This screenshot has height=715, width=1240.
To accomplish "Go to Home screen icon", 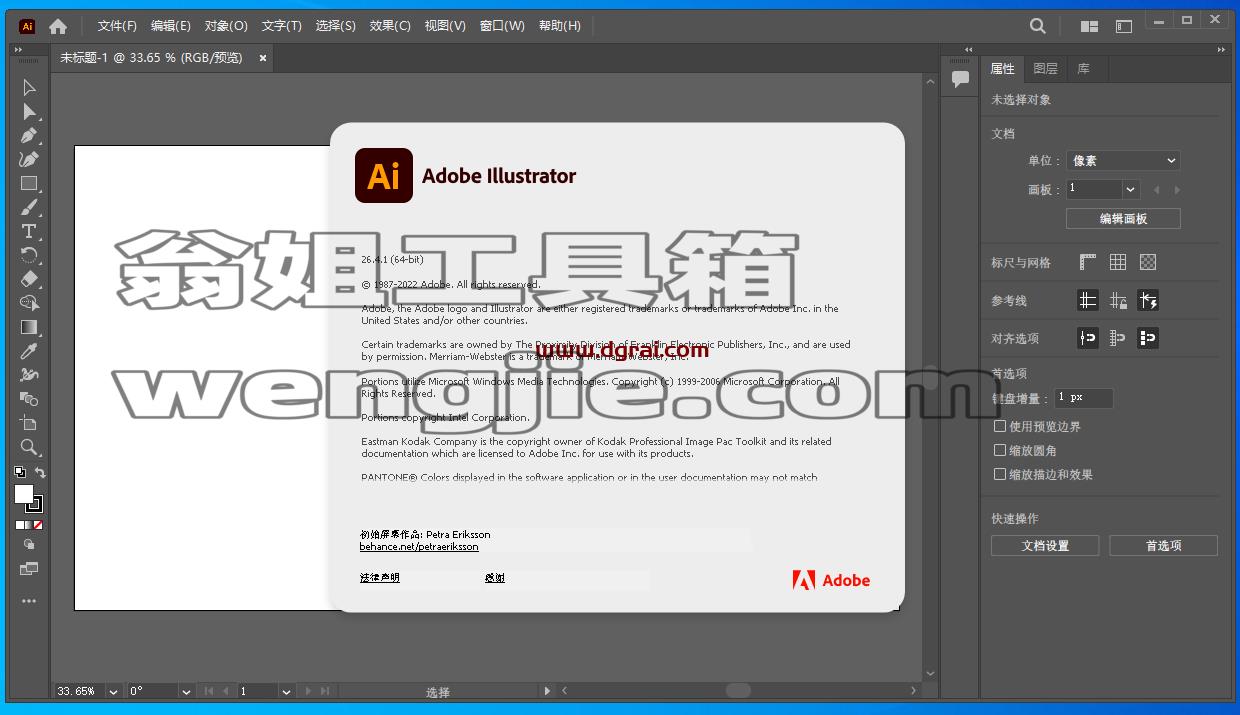I will pyautogui.click(x=58, y=26).
